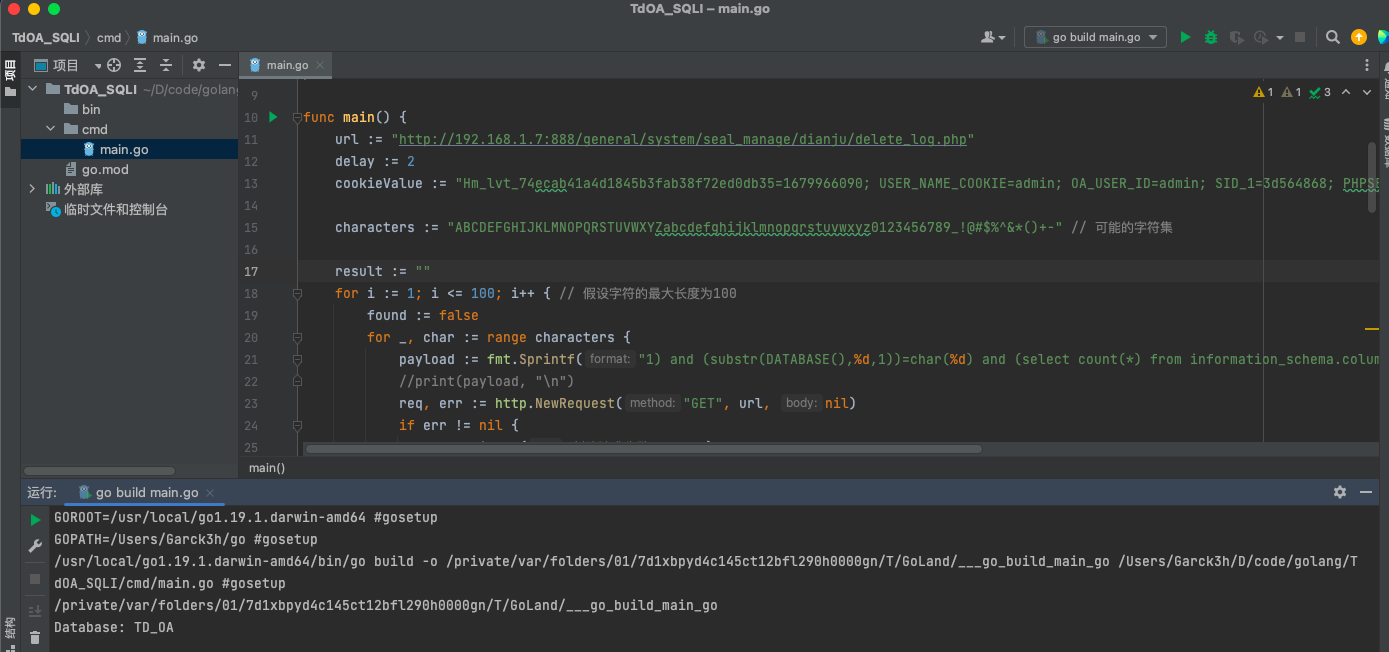Open the 'go build main.go' run configuration dropdown
The image size is (1389, 652).
[1096, 37]
